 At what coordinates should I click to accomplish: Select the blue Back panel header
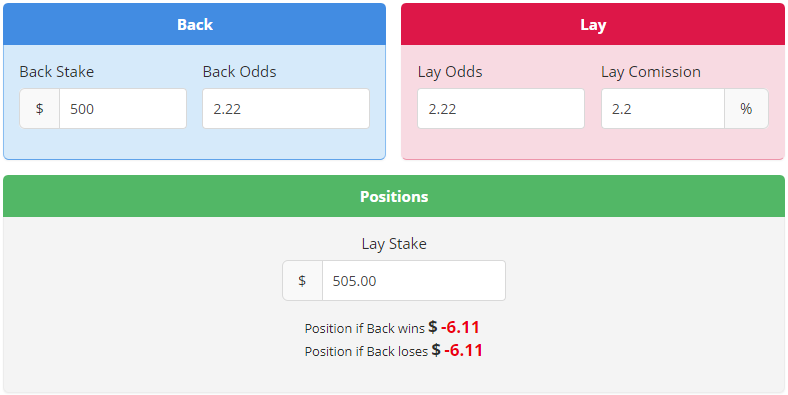[194, 24]
